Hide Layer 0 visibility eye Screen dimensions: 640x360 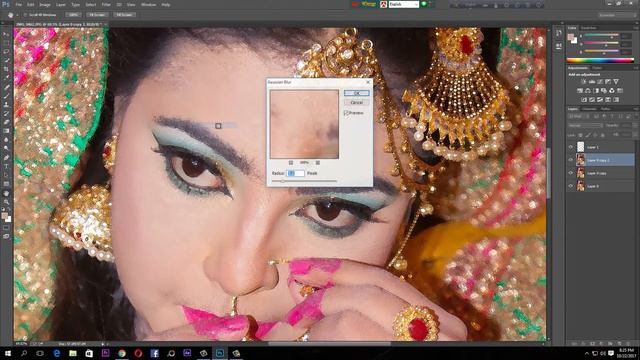[x=571, y=186]
